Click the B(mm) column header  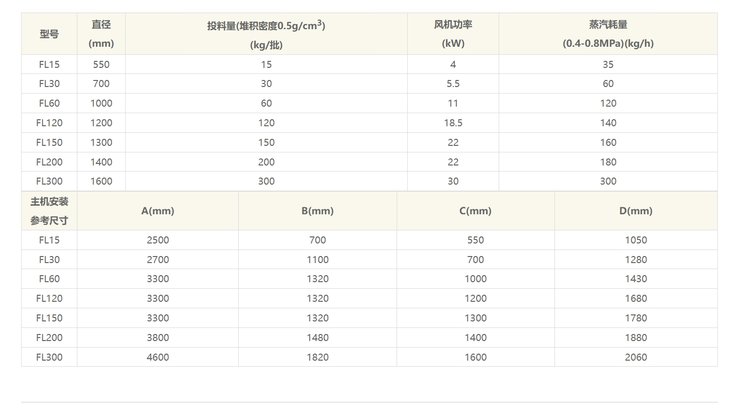coord(317,210)
